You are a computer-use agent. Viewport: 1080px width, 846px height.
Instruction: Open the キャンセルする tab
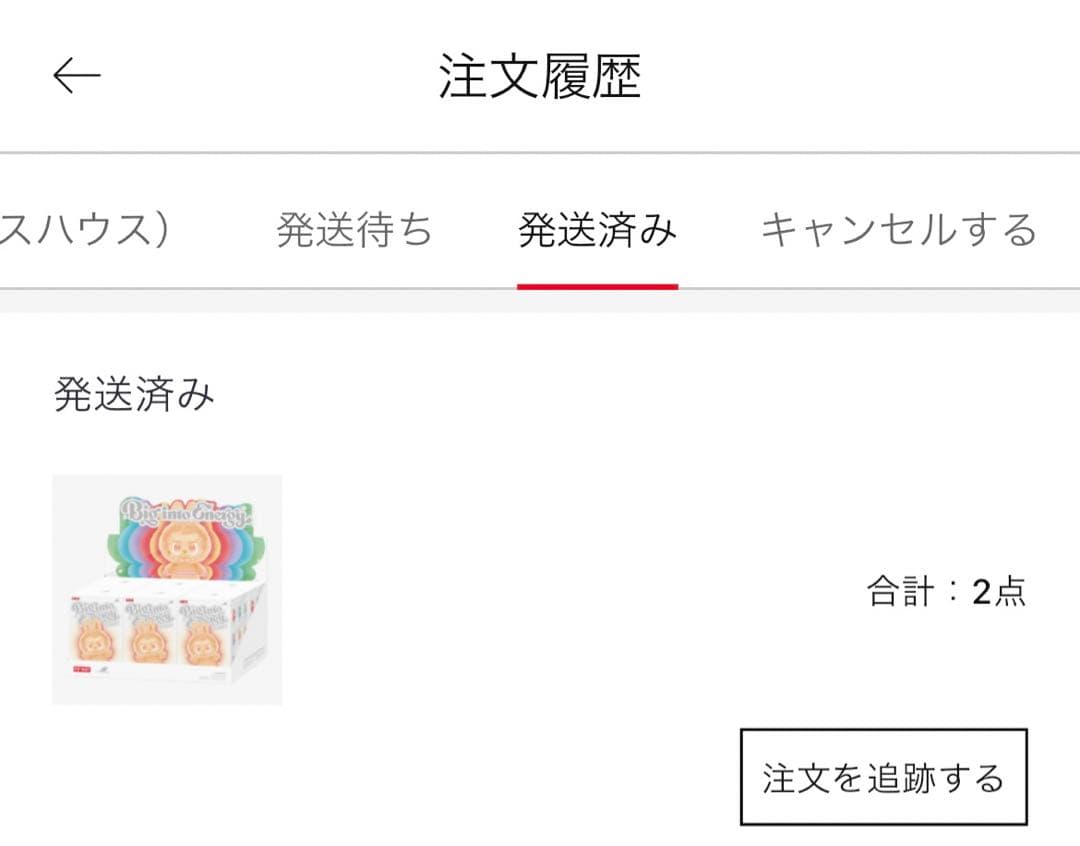coord(897,228)
